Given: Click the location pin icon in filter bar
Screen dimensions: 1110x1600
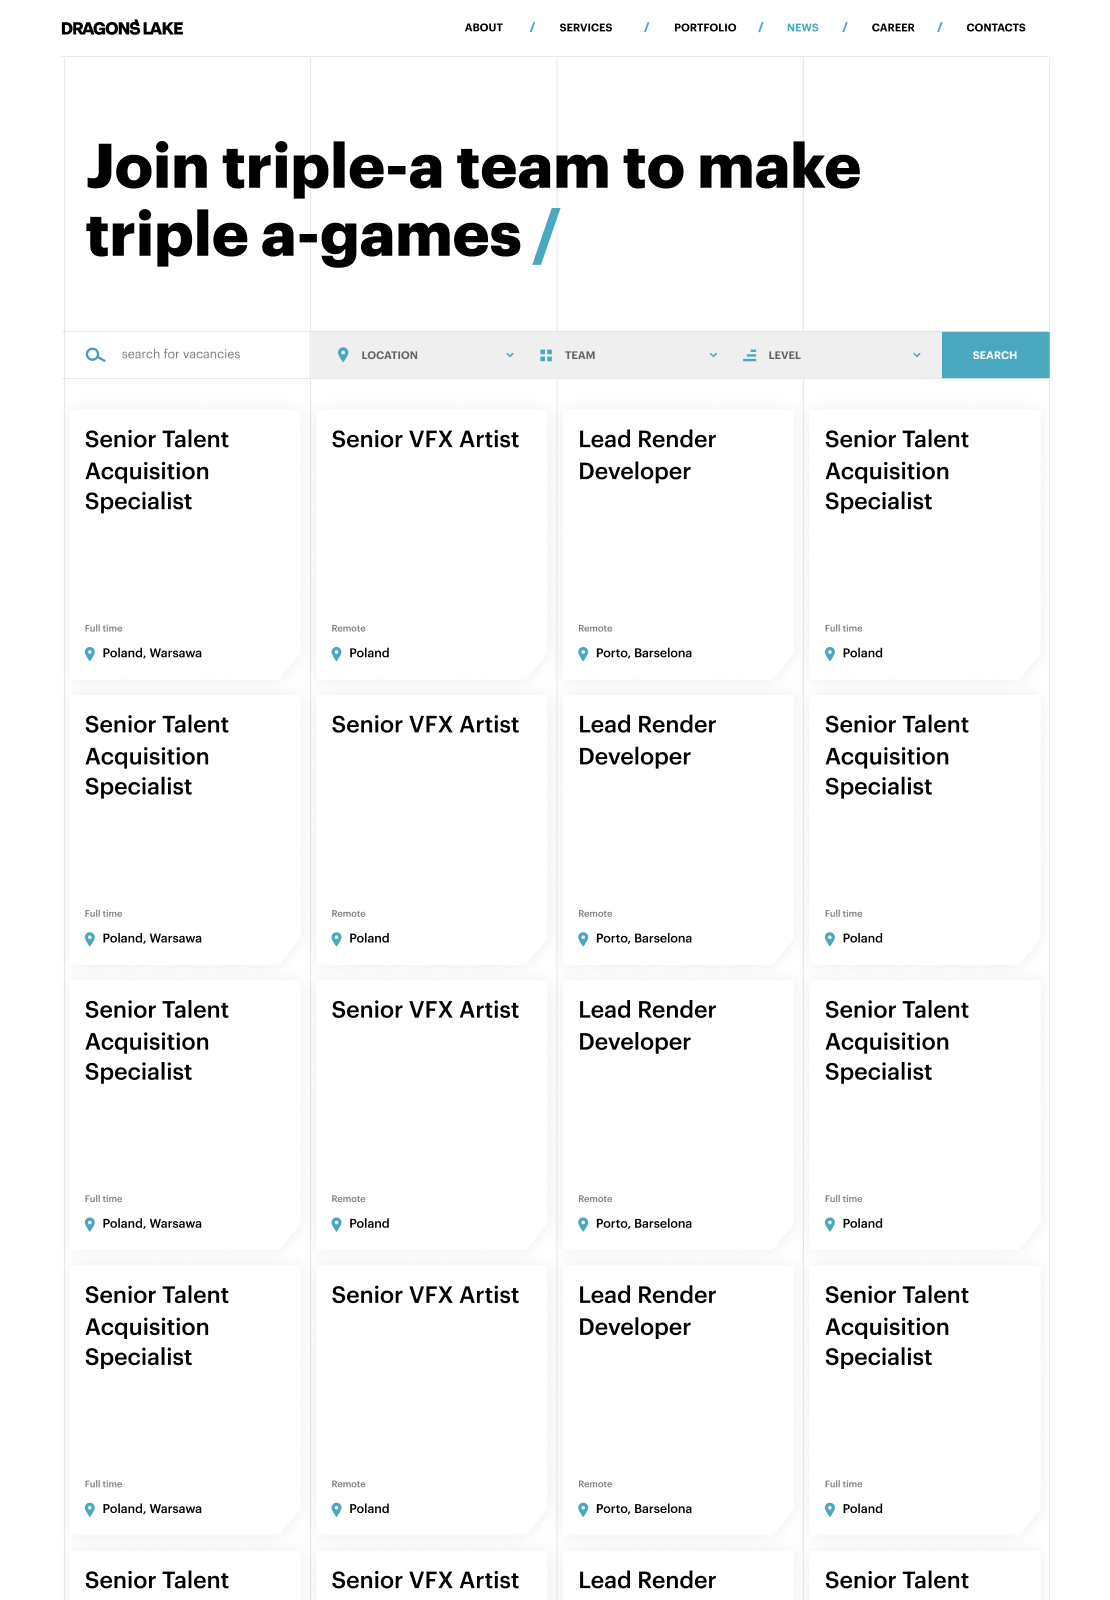Looking at the screenshot, I should pyautogui.click(x=343, y=355).
